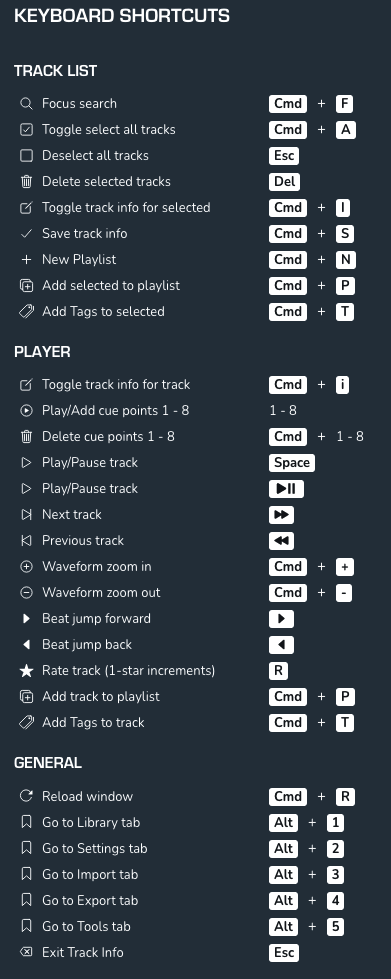
Task: Click the right-arrow key badge for Beat jump forward
Action: coord(282,619)
